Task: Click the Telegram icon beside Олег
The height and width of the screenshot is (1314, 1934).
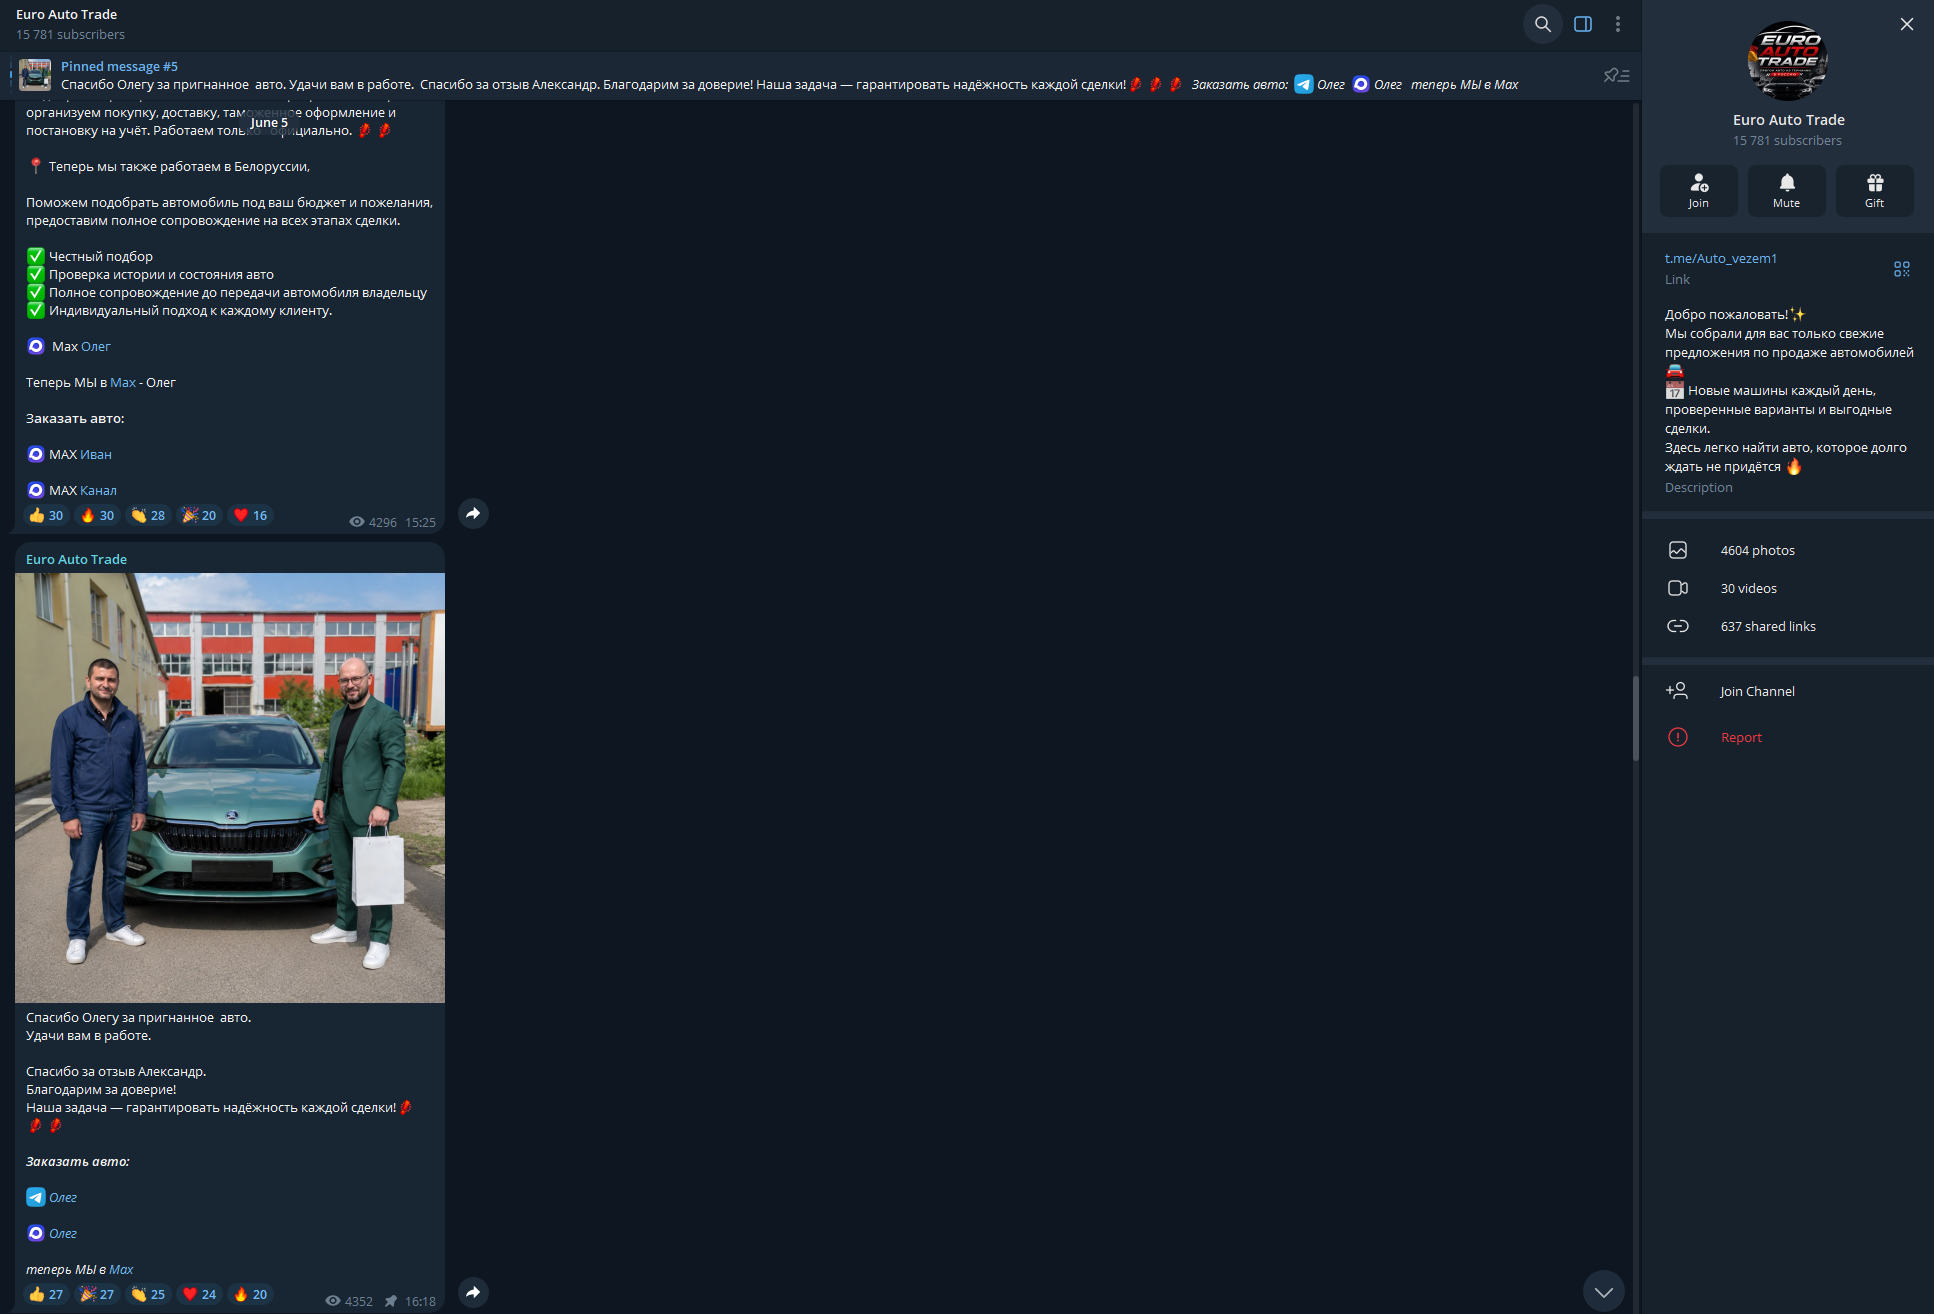Action: 36,1197
